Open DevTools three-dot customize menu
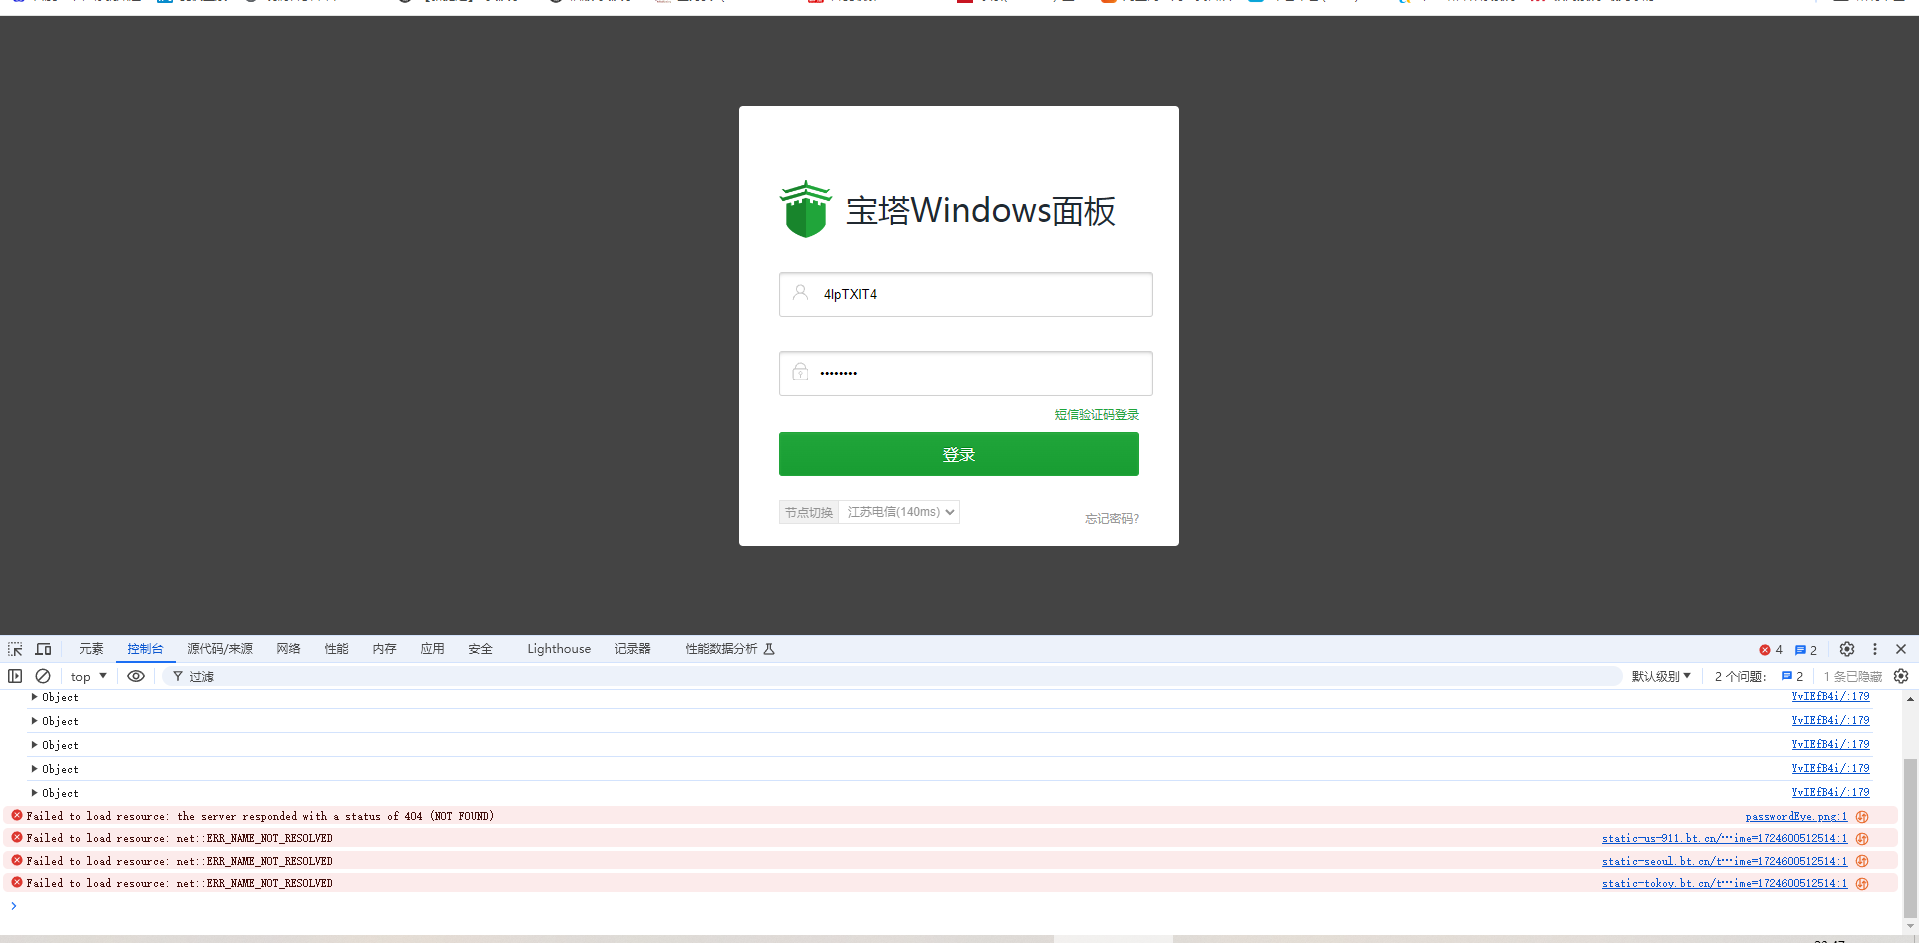The height and width of the screenshot is (943, 1919). (x=1875, y=649)
